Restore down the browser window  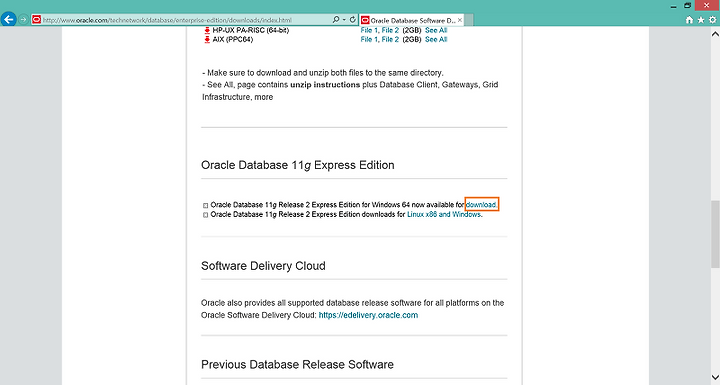(687, 6)
